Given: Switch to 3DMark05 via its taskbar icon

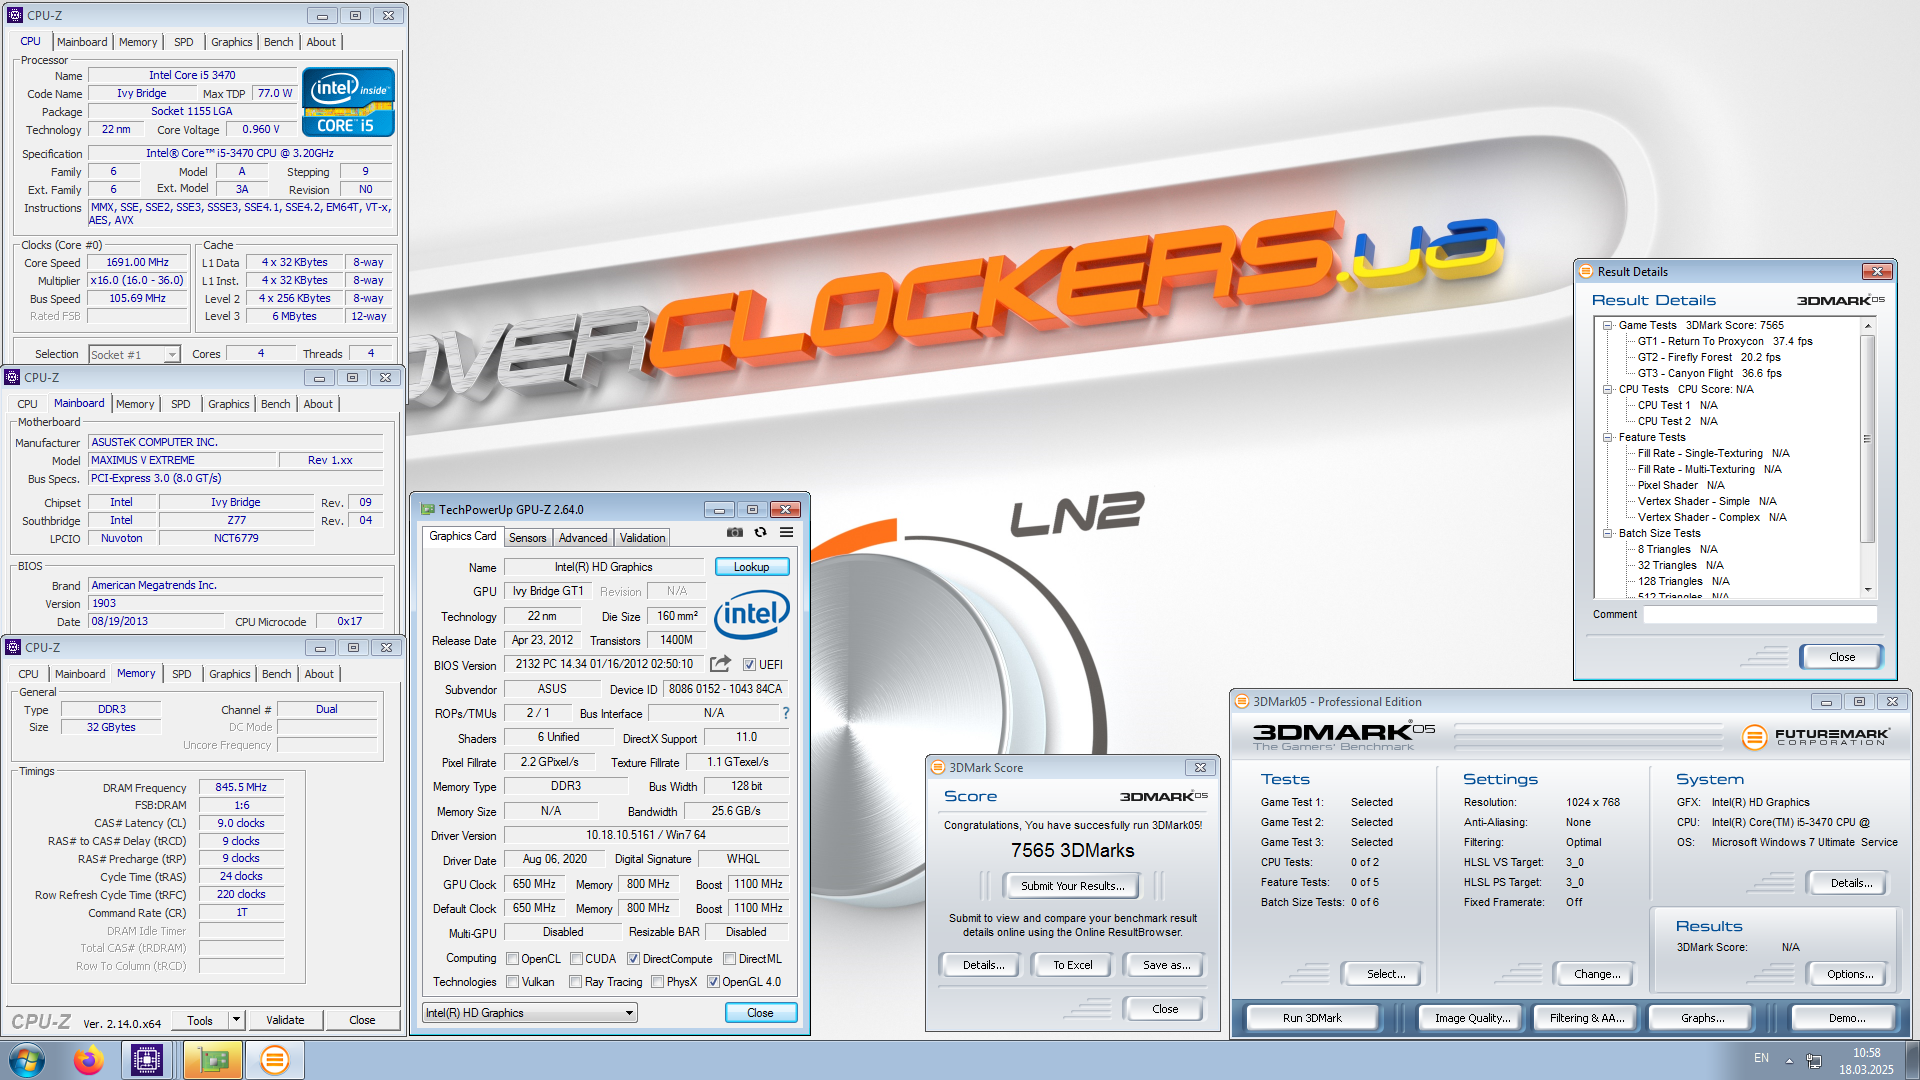Looking at the screenshot, I should (x=274, y=1060).
